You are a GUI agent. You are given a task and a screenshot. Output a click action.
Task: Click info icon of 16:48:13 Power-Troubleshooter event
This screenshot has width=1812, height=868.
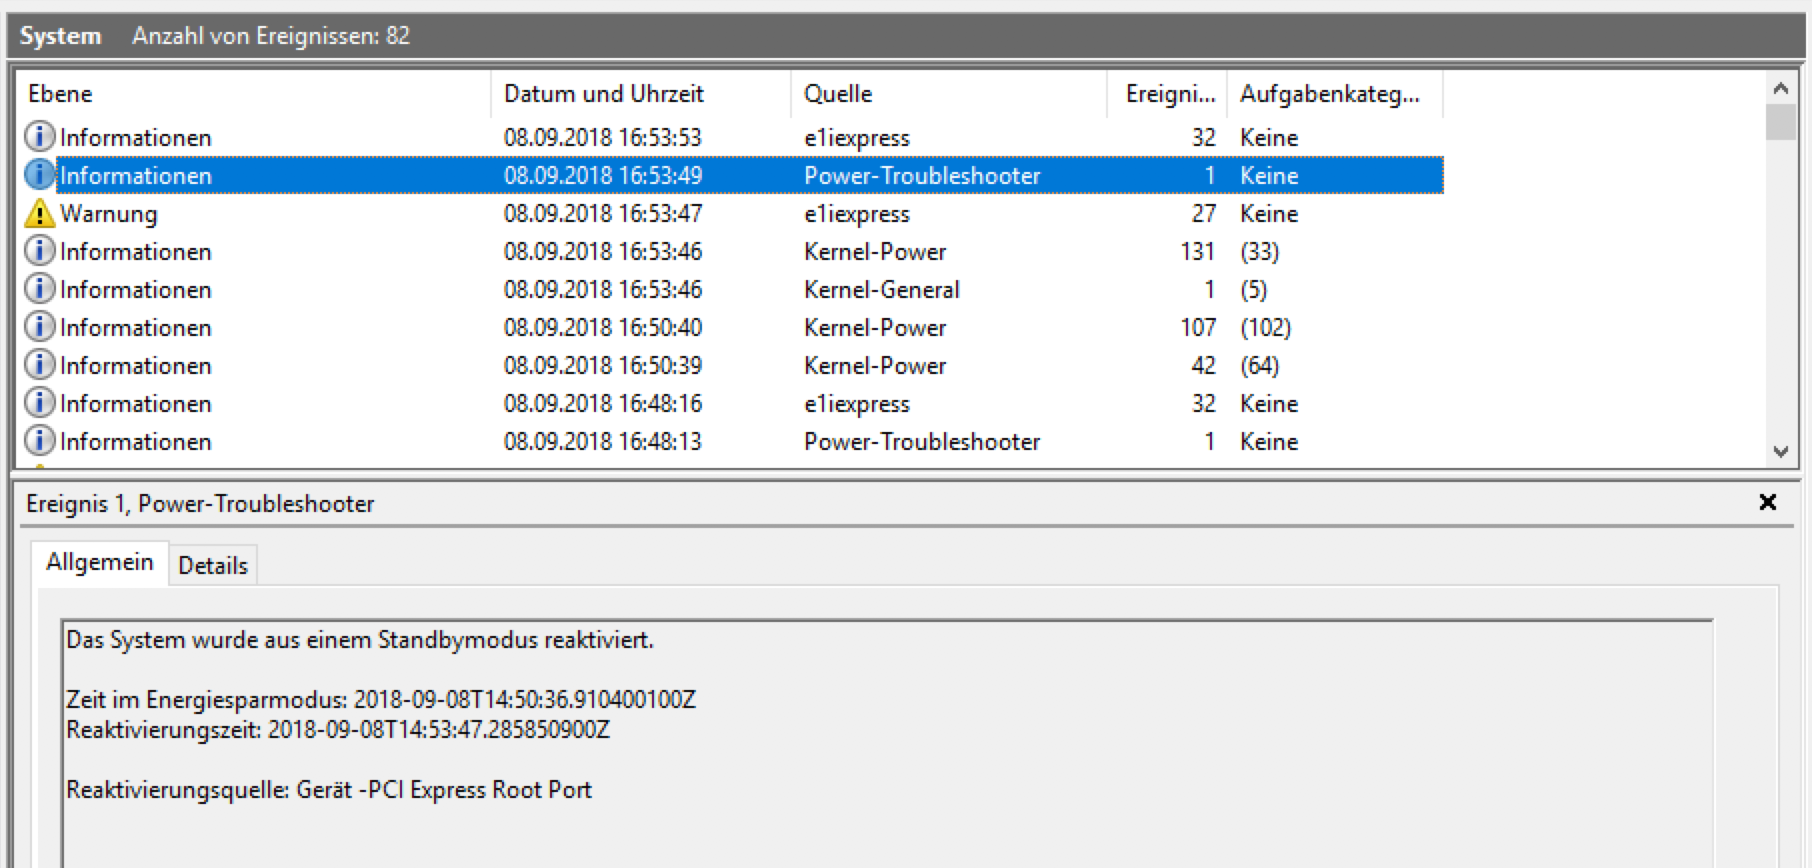39,440
